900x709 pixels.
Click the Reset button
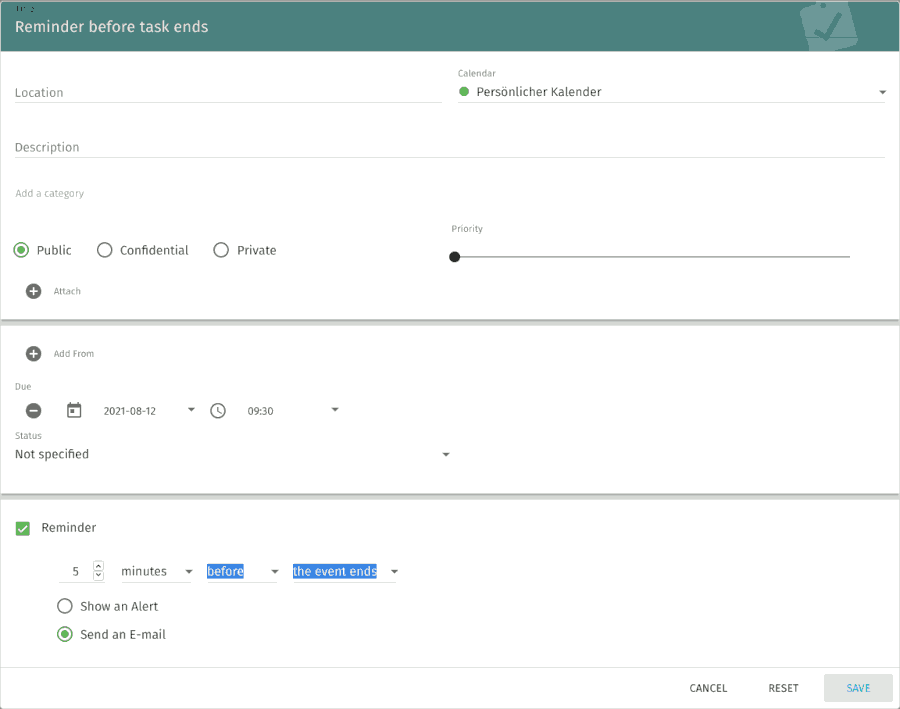tap(783, 688)
